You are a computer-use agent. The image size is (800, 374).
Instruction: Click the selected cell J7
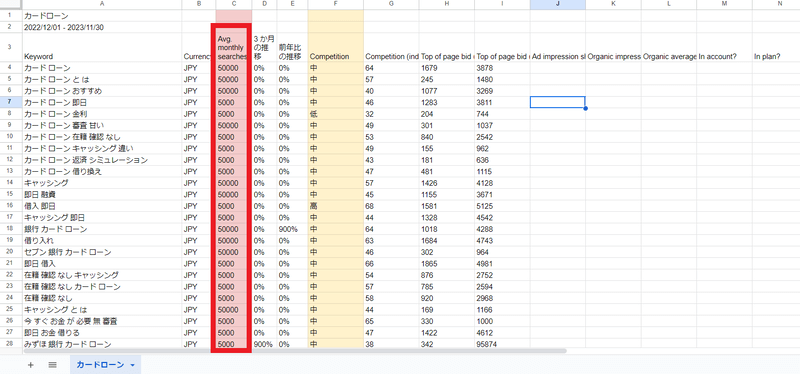[x=558, y=102]
